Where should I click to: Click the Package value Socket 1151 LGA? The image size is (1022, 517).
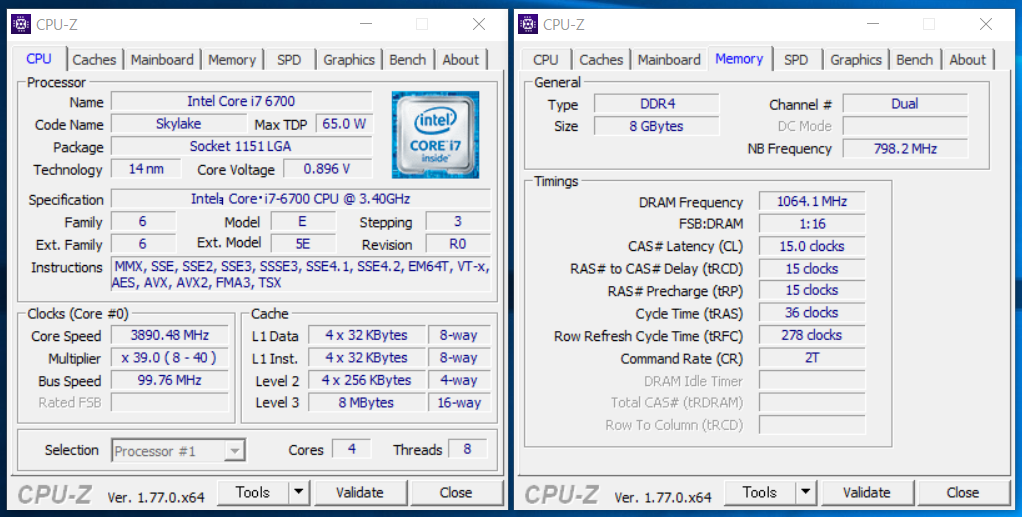241,146
